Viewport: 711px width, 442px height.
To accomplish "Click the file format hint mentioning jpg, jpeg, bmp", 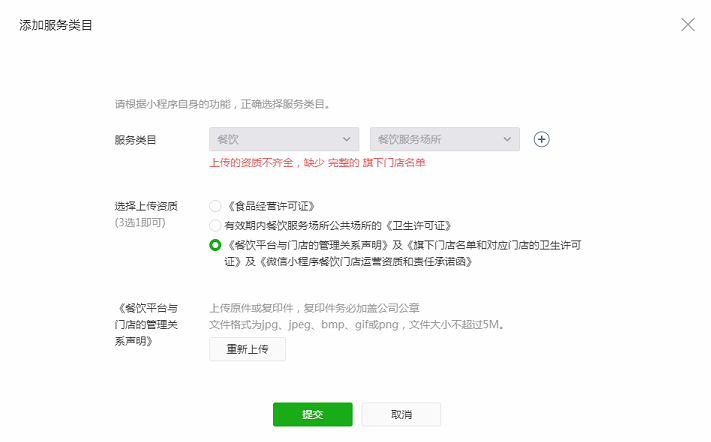I will [x=357, y=325].
